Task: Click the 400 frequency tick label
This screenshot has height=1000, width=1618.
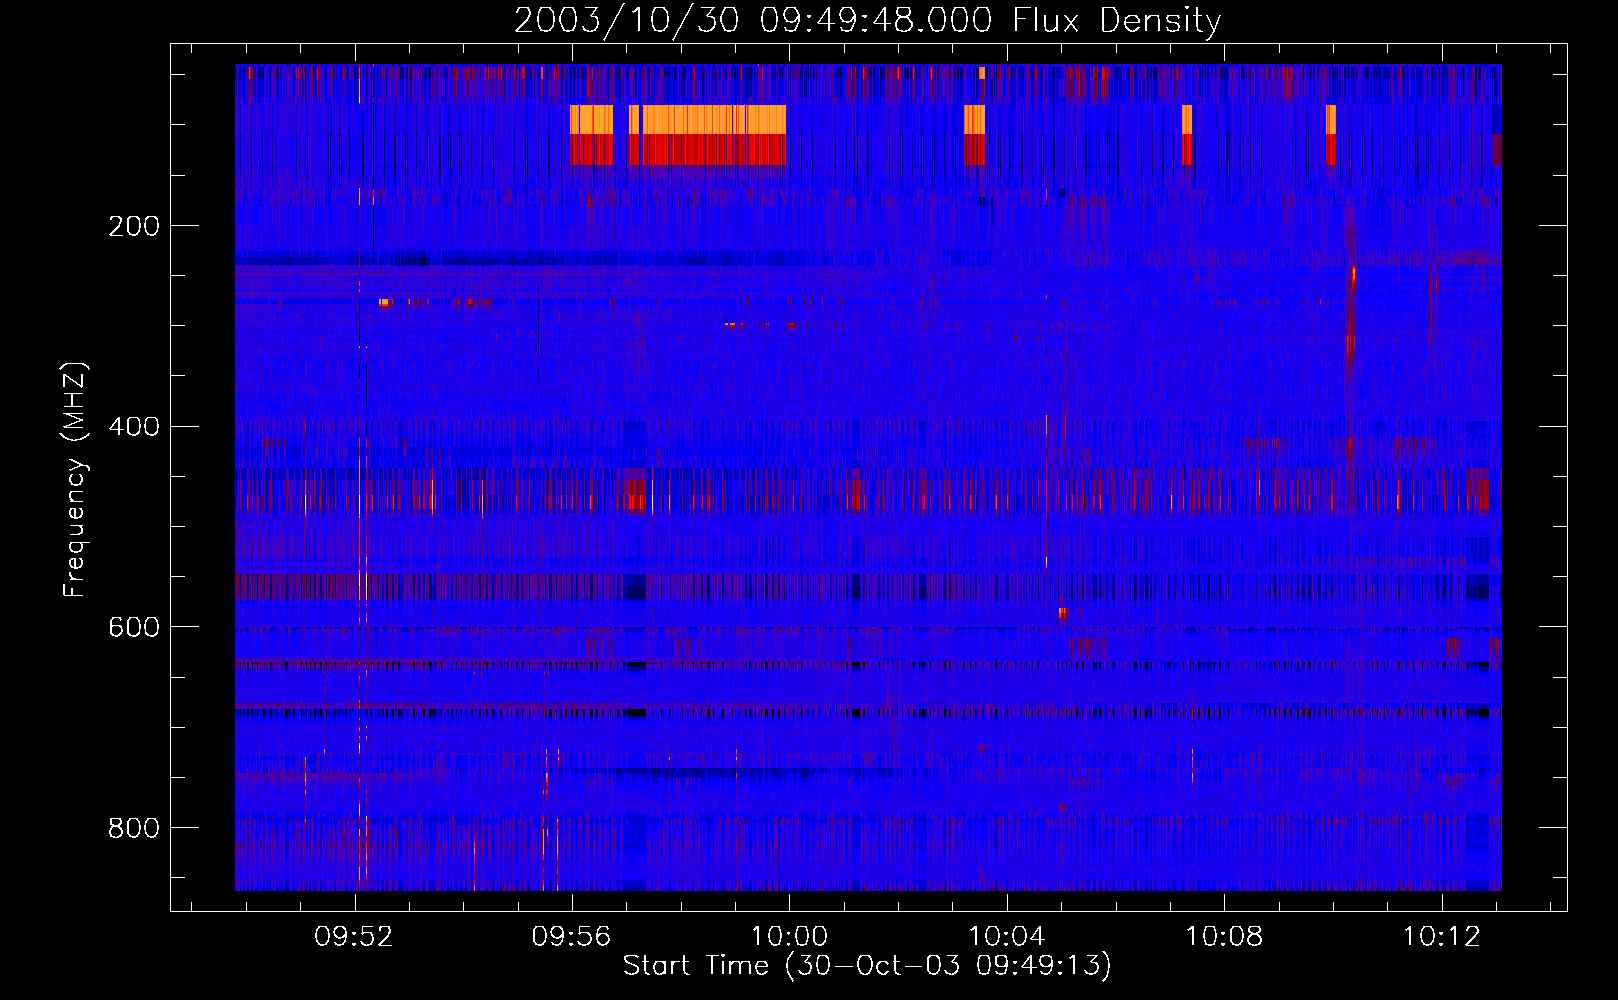Action: 134,427
